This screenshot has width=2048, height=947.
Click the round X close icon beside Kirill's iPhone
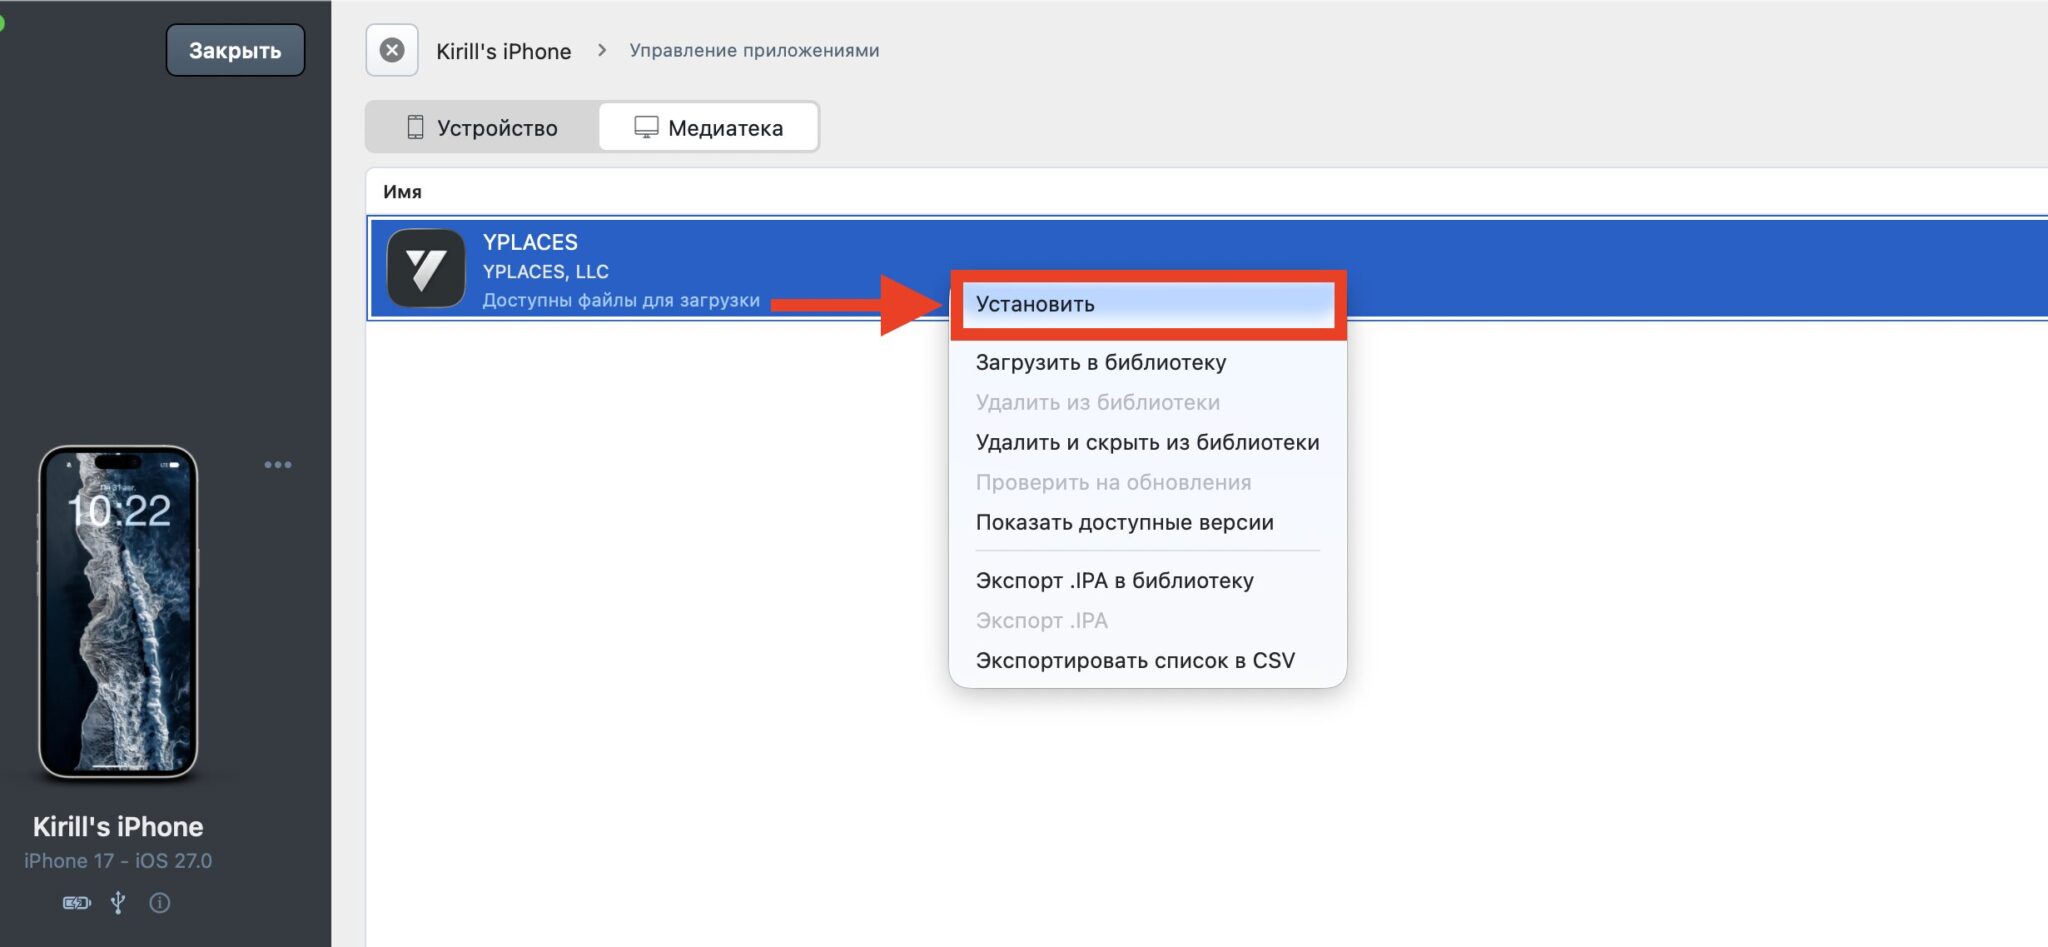(392, 50)
